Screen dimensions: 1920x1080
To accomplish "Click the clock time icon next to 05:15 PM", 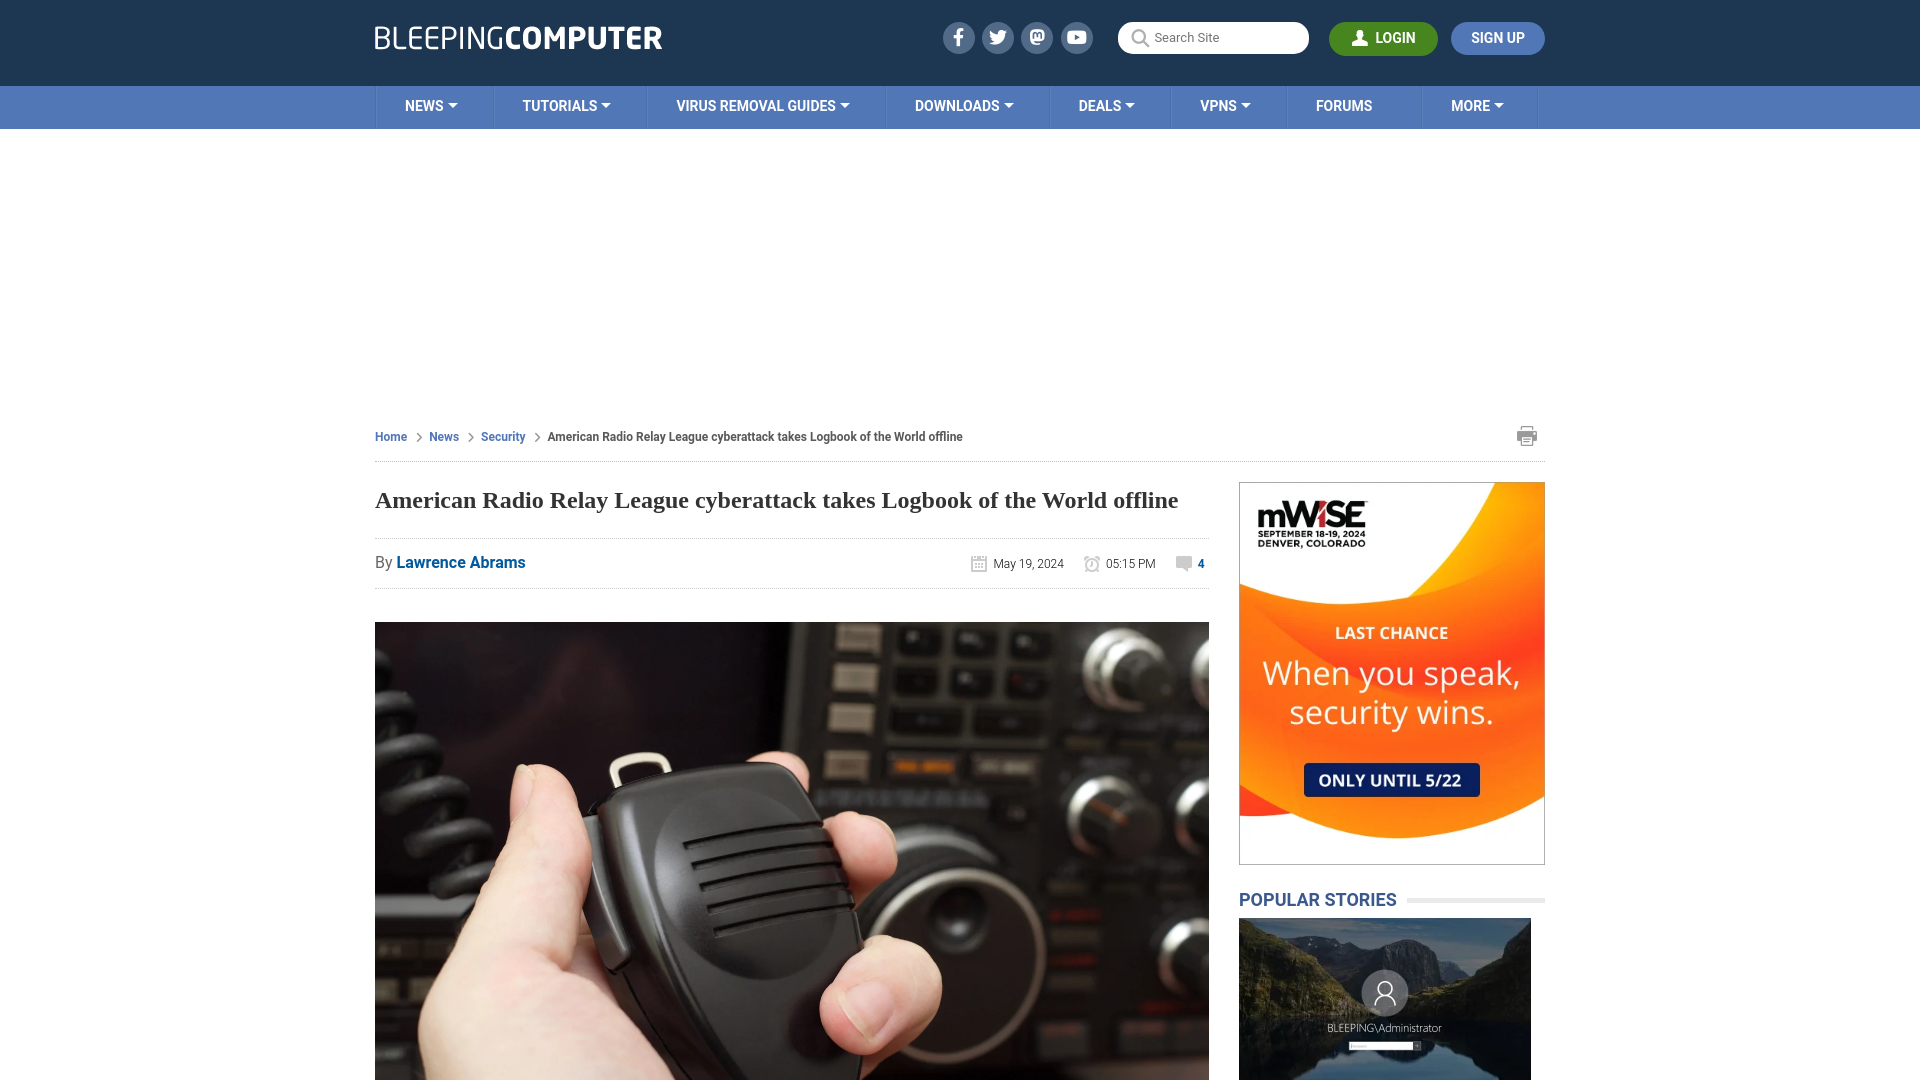I will click(x=1092, y=563).
